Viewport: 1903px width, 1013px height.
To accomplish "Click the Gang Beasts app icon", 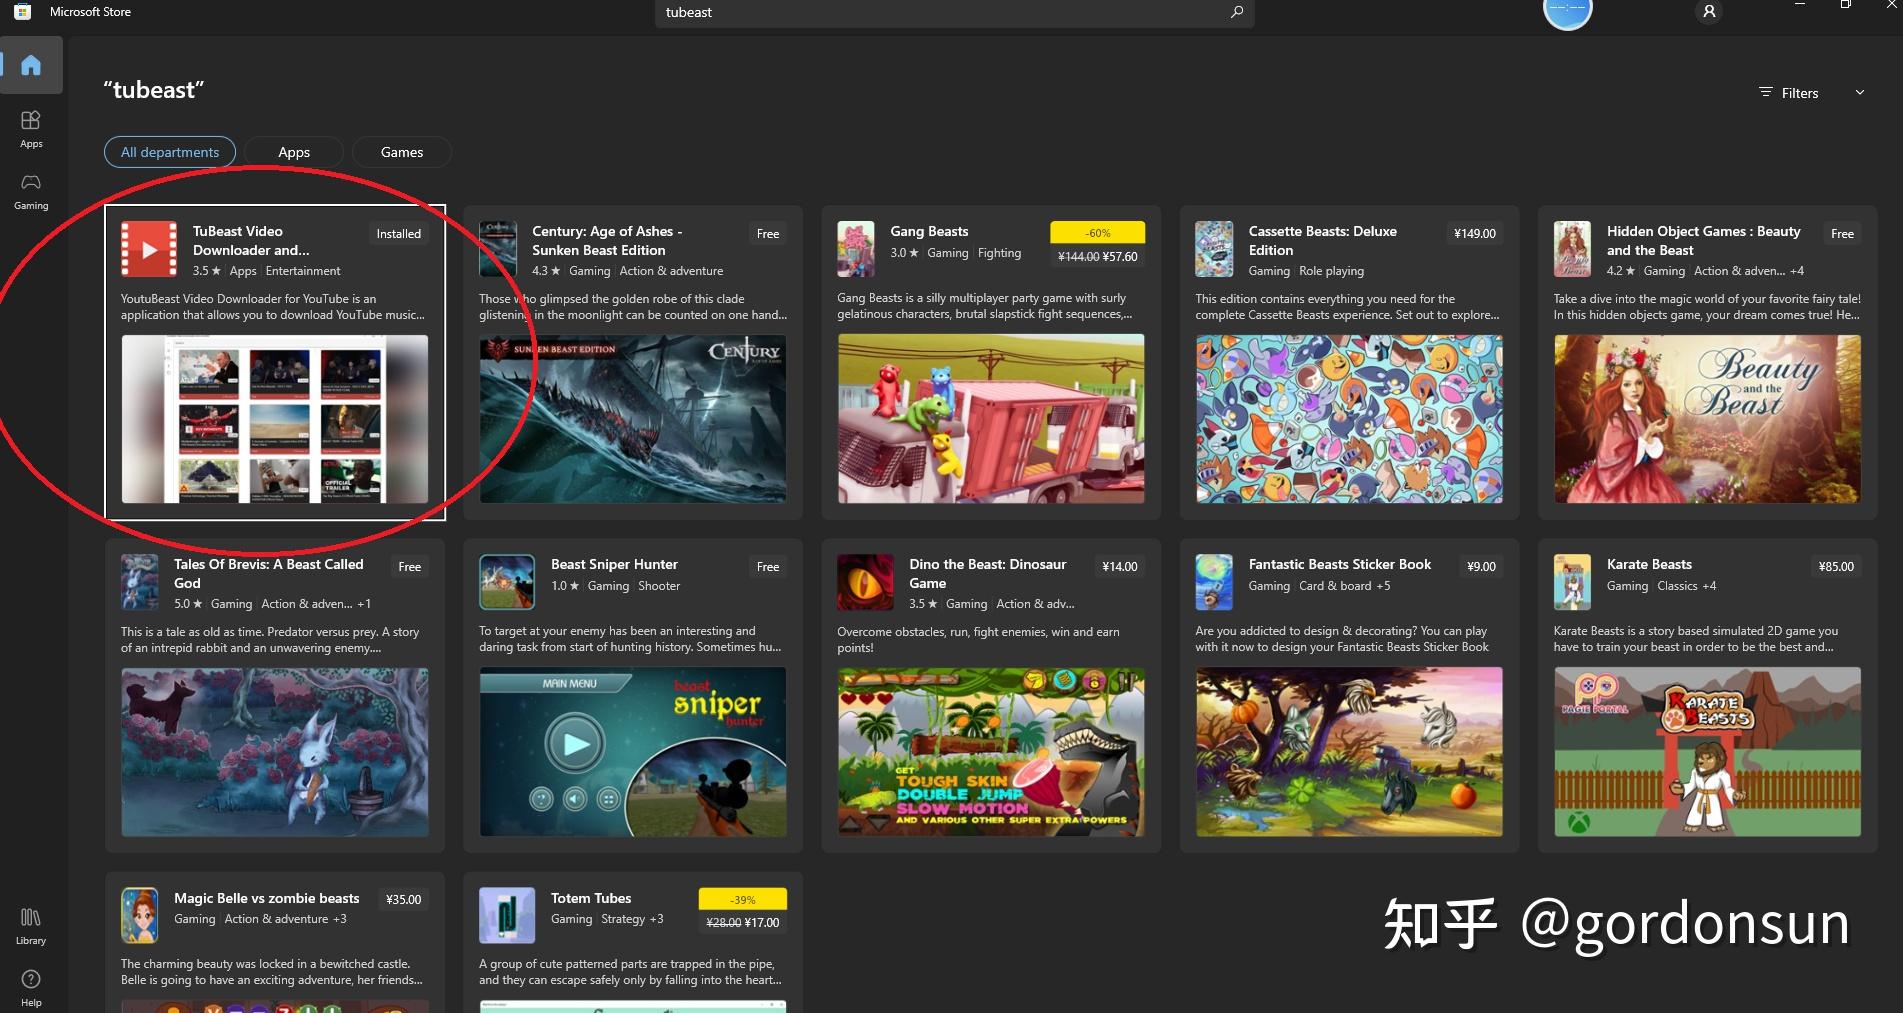I will click(x=856, y=249).
